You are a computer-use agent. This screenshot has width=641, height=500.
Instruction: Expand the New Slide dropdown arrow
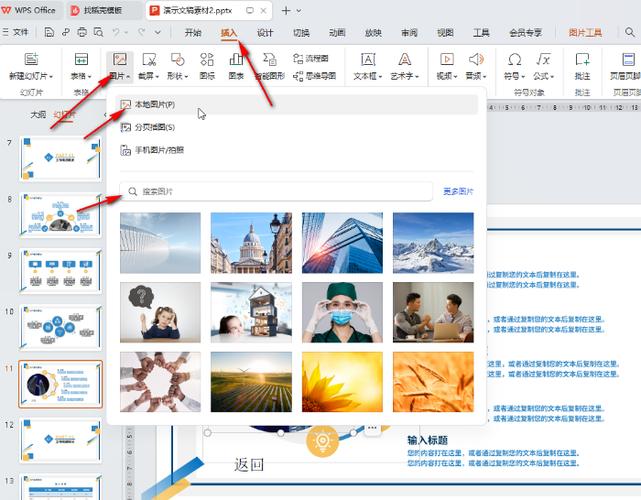point(51,76)
